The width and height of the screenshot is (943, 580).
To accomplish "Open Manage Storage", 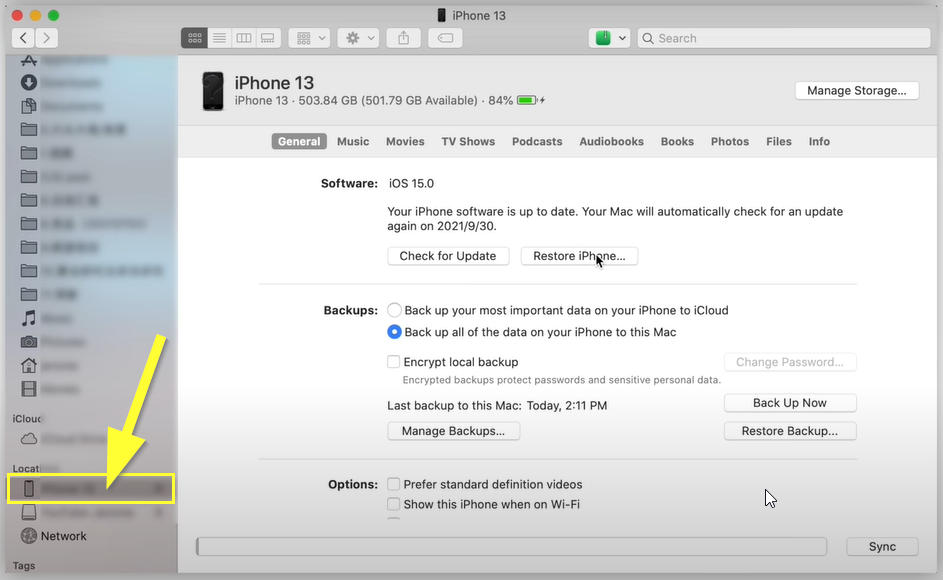I will [x=856, y=90].
